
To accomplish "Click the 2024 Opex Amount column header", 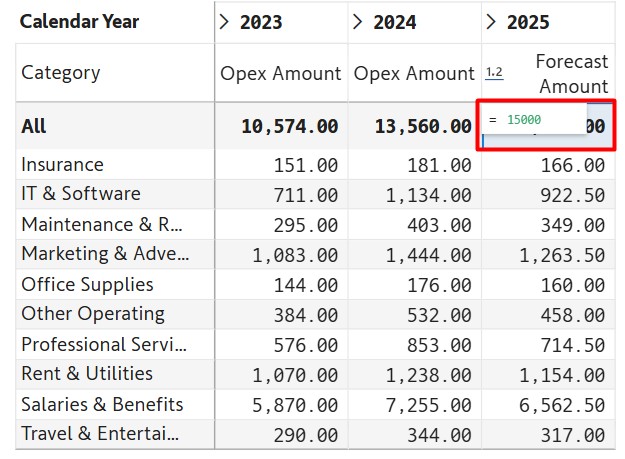I will [414, 74].
